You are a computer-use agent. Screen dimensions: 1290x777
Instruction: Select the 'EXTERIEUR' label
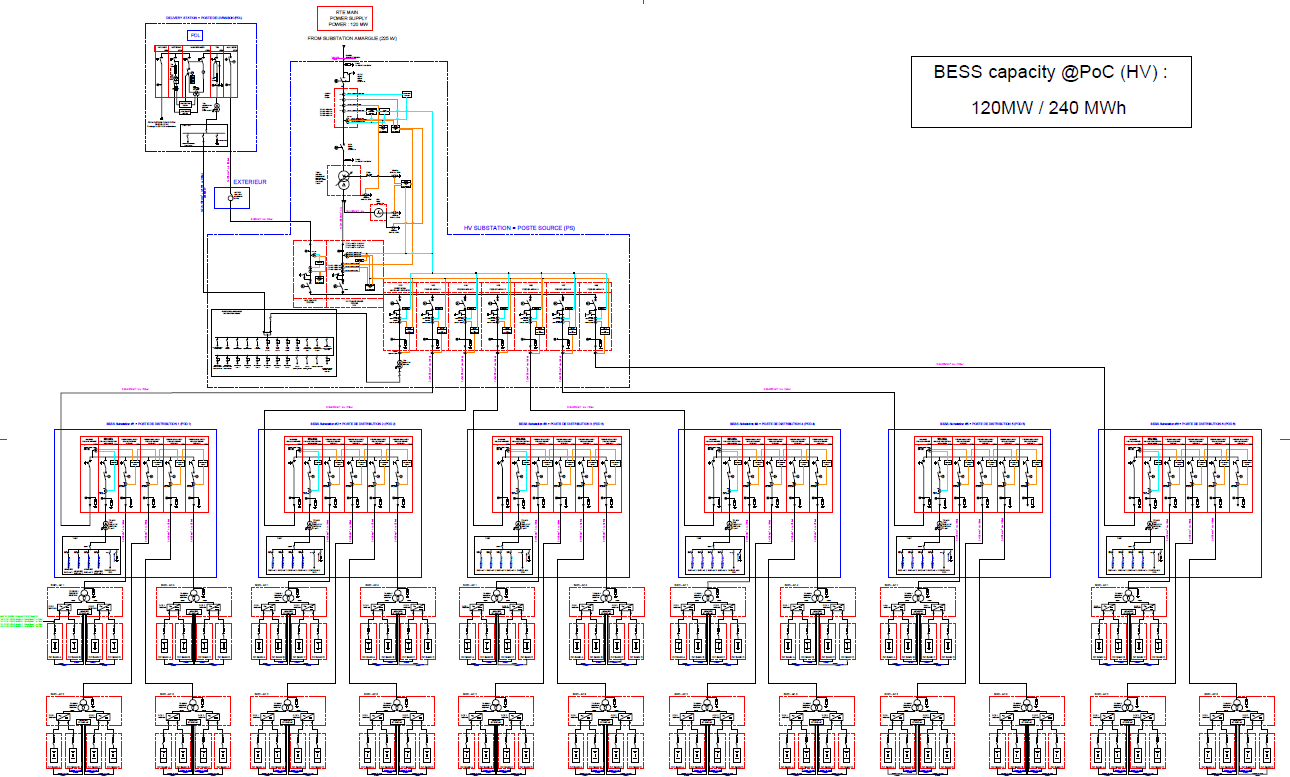(x=250, y=182)
